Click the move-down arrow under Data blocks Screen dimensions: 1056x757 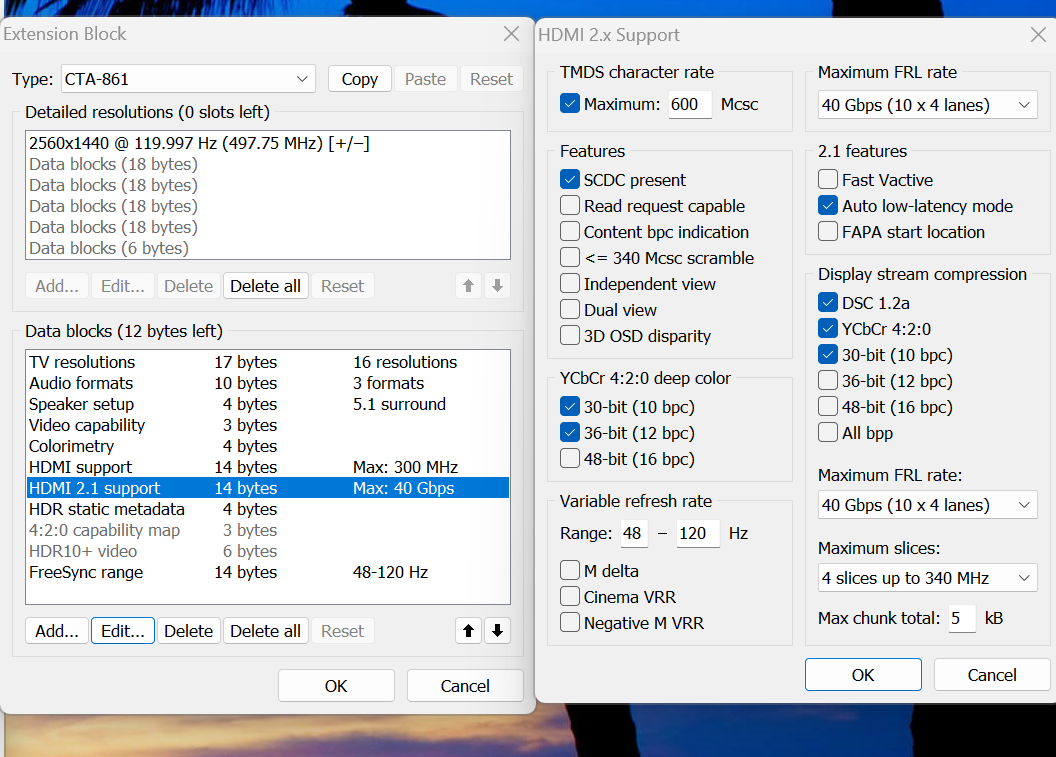coord(497,631)
